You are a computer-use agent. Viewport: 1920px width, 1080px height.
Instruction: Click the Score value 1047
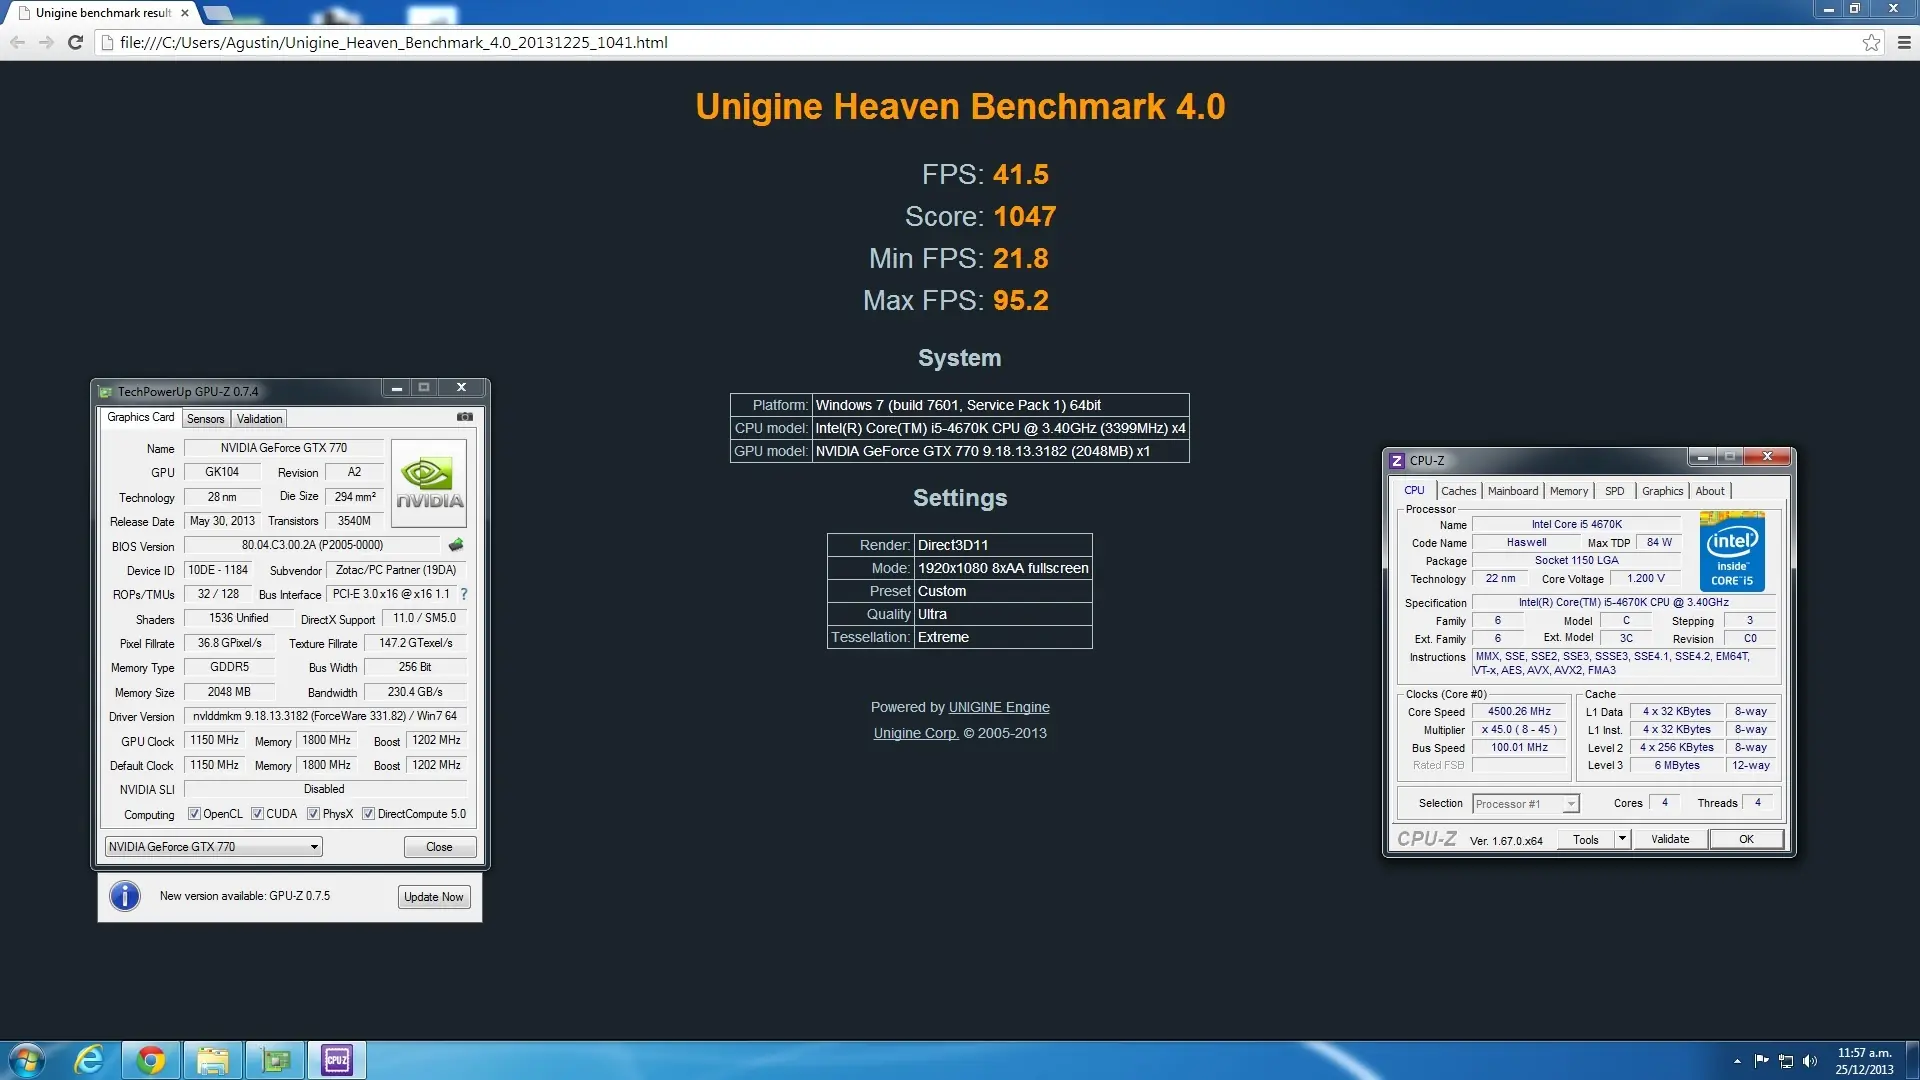(x=1025, y=216)
